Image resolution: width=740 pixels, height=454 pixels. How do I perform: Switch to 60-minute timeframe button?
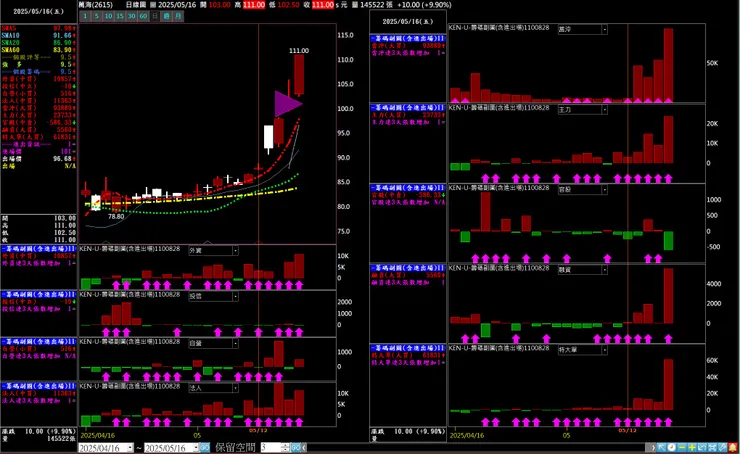coord(143,16)
